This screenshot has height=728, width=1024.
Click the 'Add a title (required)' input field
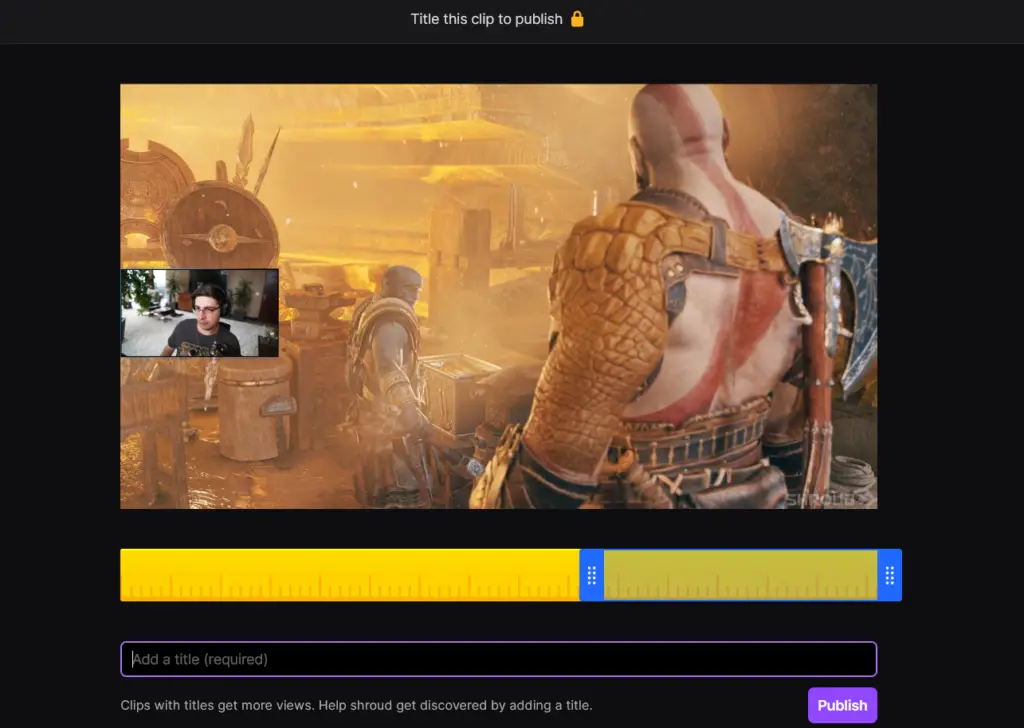pos(498,659)
